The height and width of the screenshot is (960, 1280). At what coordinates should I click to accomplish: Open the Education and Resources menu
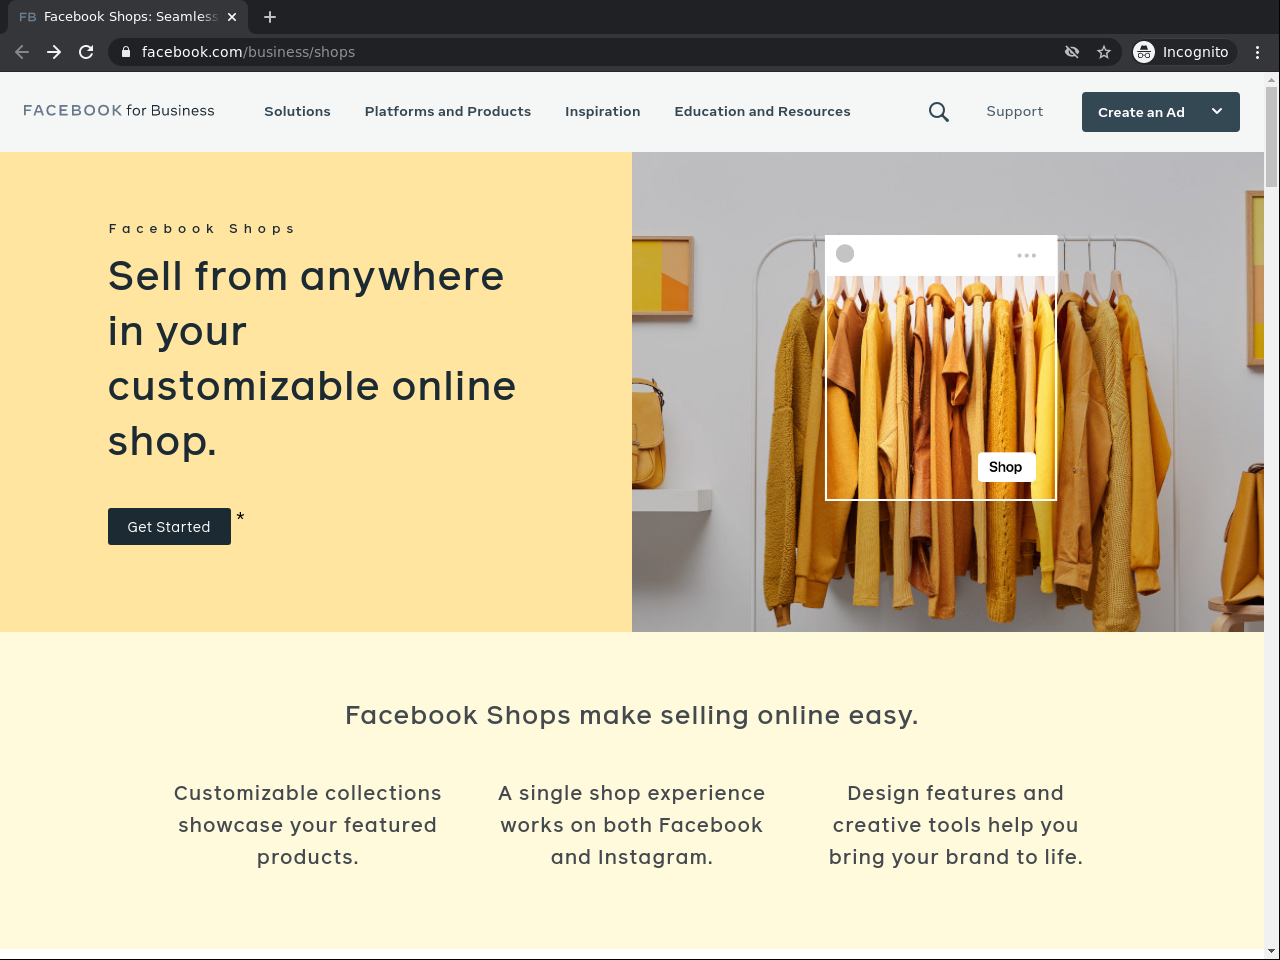[763, 112]
